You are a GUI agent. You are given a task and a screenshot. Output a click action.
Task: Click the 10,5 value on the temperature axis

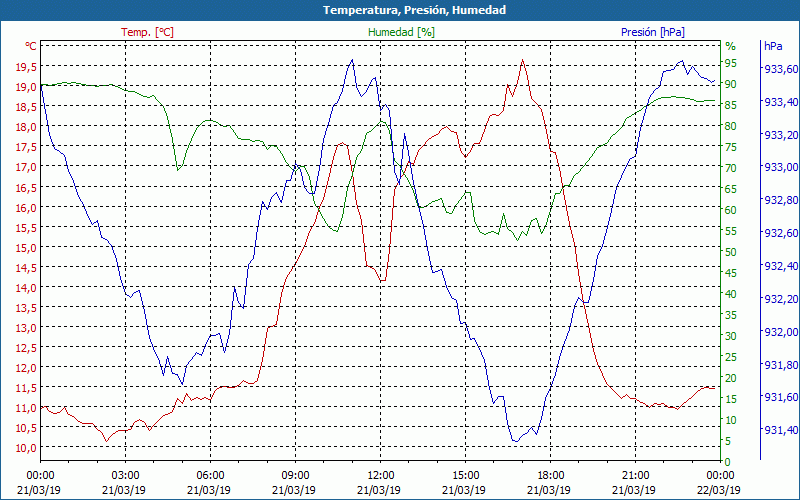coord(24,428)
